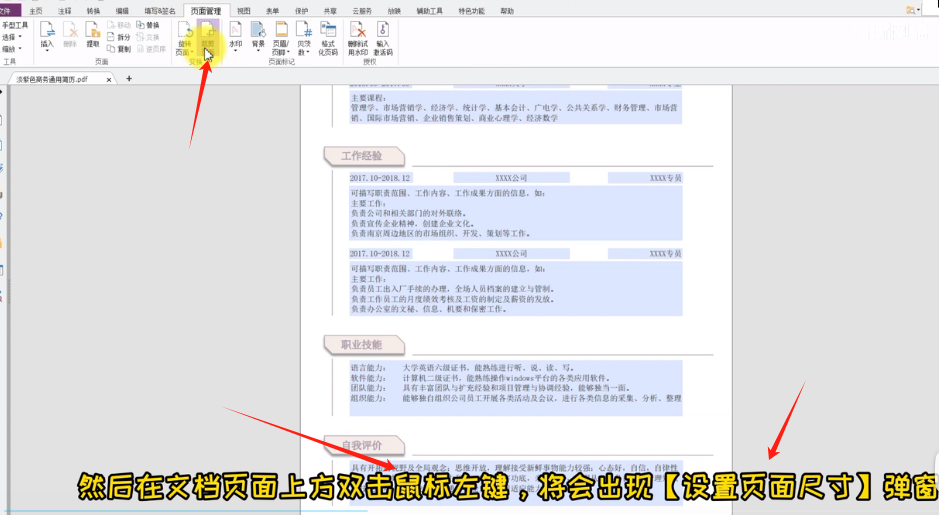Switch to the 填写&签名 fill and sign tab
The image size is (939, 515).
pos(160,11)
